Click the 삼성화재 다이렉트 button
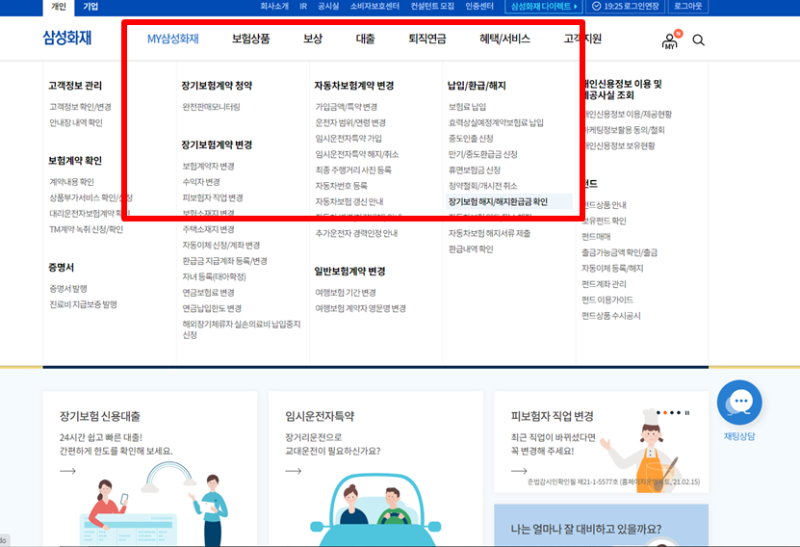Image resolution: width=800 pixels, height=547 pixels. 544,7
